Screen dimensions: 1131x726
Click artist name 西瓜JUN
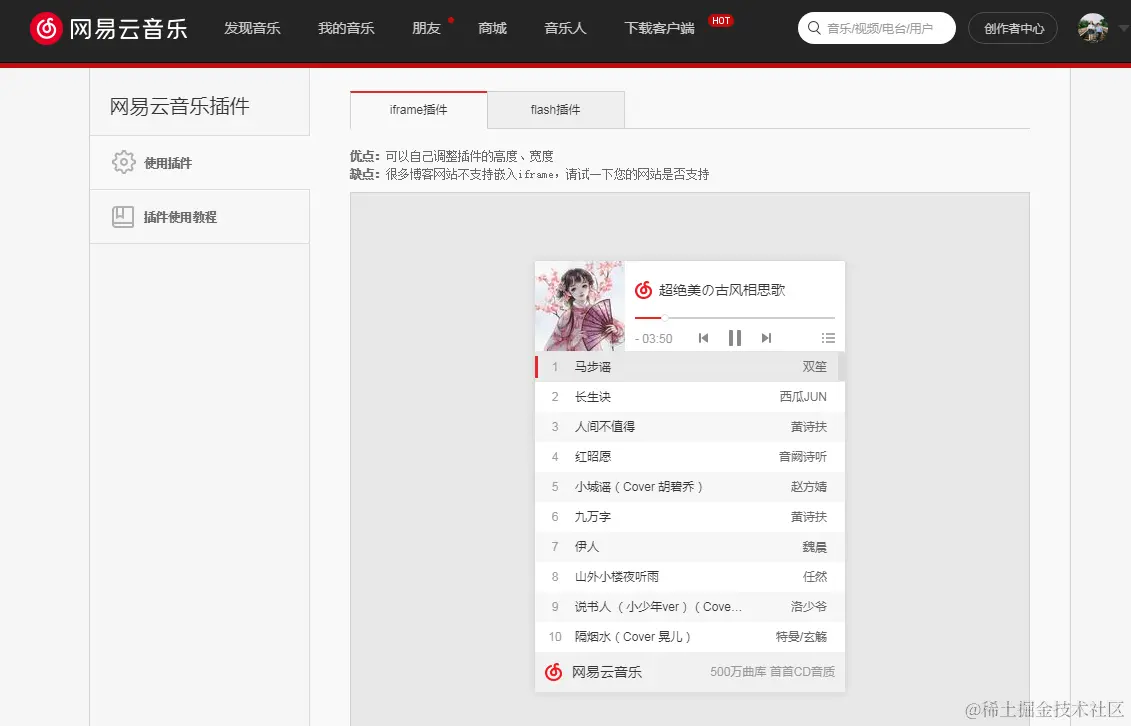pos(803,397)
